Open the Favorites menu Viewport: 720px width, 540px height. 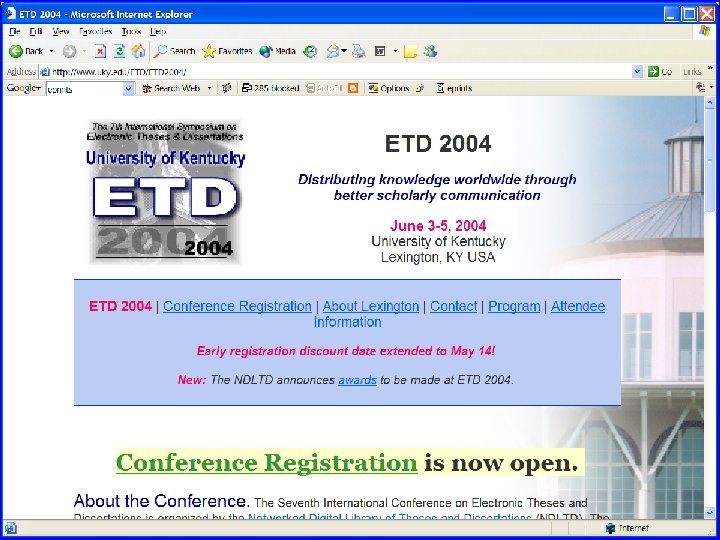pyautogui.click(x=96, y=31)
